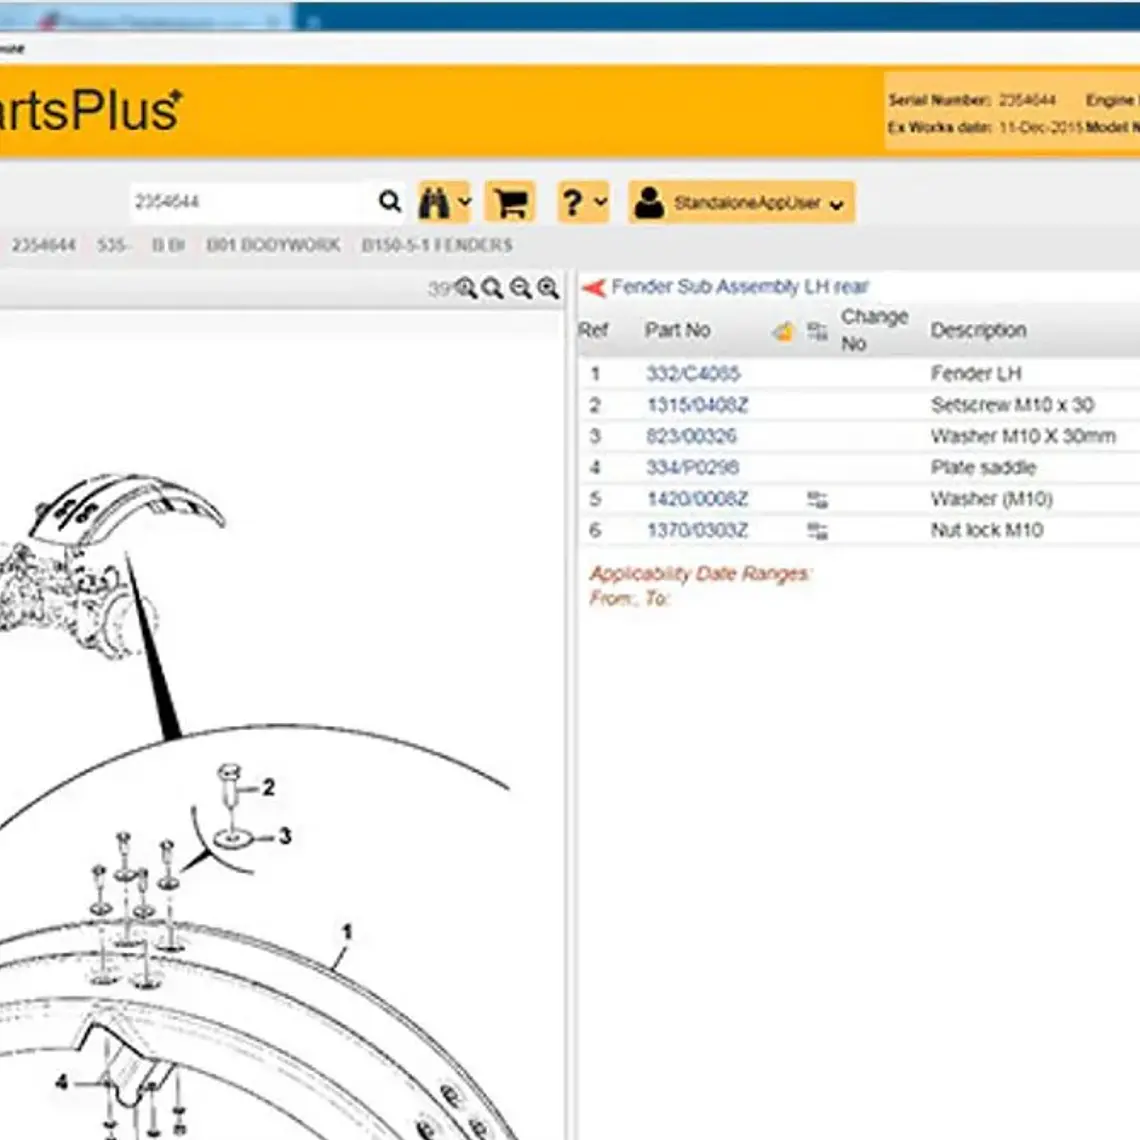Click callout 3 in the diagram
Screen dimensions: 1140x1140
(x=285, y=837)
